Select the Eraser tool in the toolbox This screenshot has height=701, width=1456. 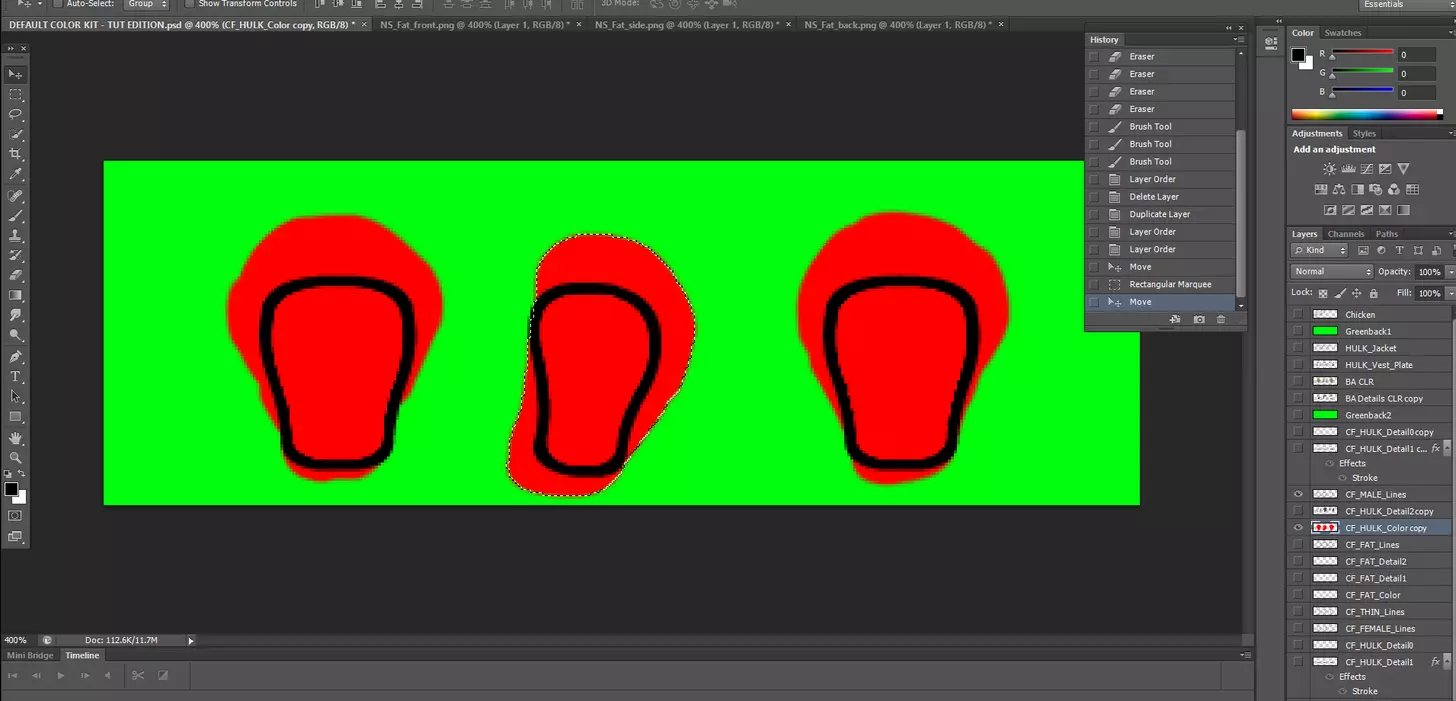15,275
